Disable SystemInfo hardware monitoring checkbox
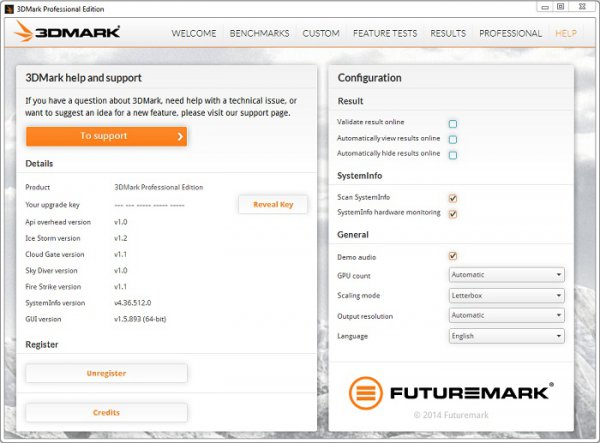Screen dimensions: 600x443 click(x=453, y=214)
